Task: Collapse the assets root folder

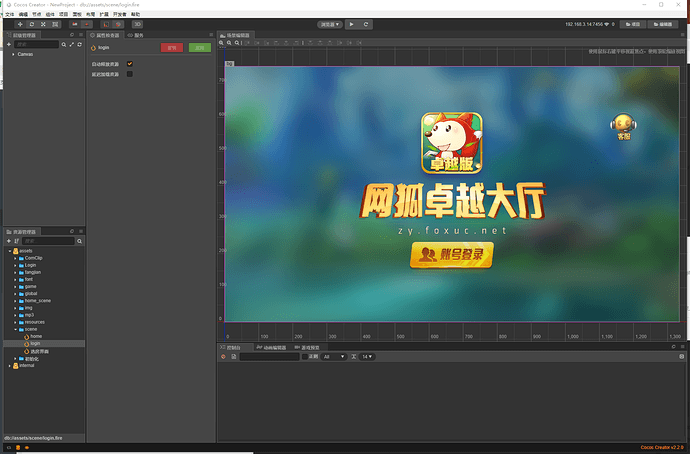Action: (x=10, y=251)
